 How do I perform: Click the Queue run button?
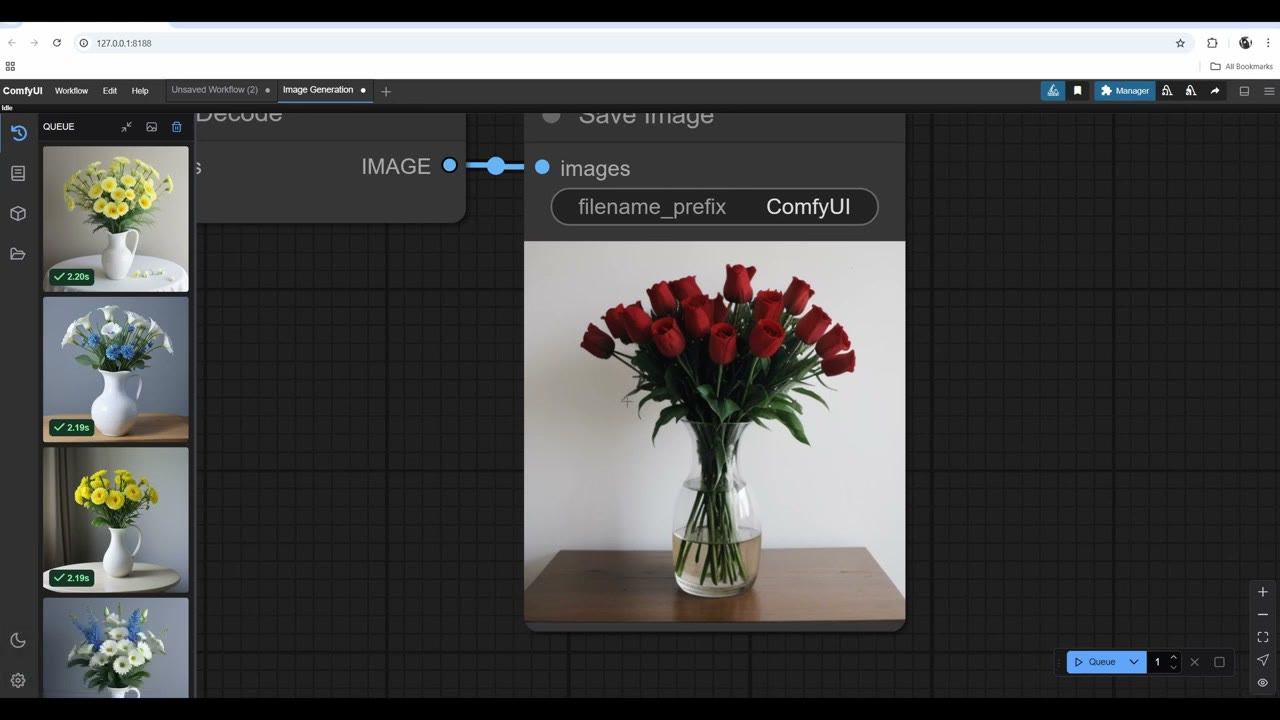[x=1095, y=662]
